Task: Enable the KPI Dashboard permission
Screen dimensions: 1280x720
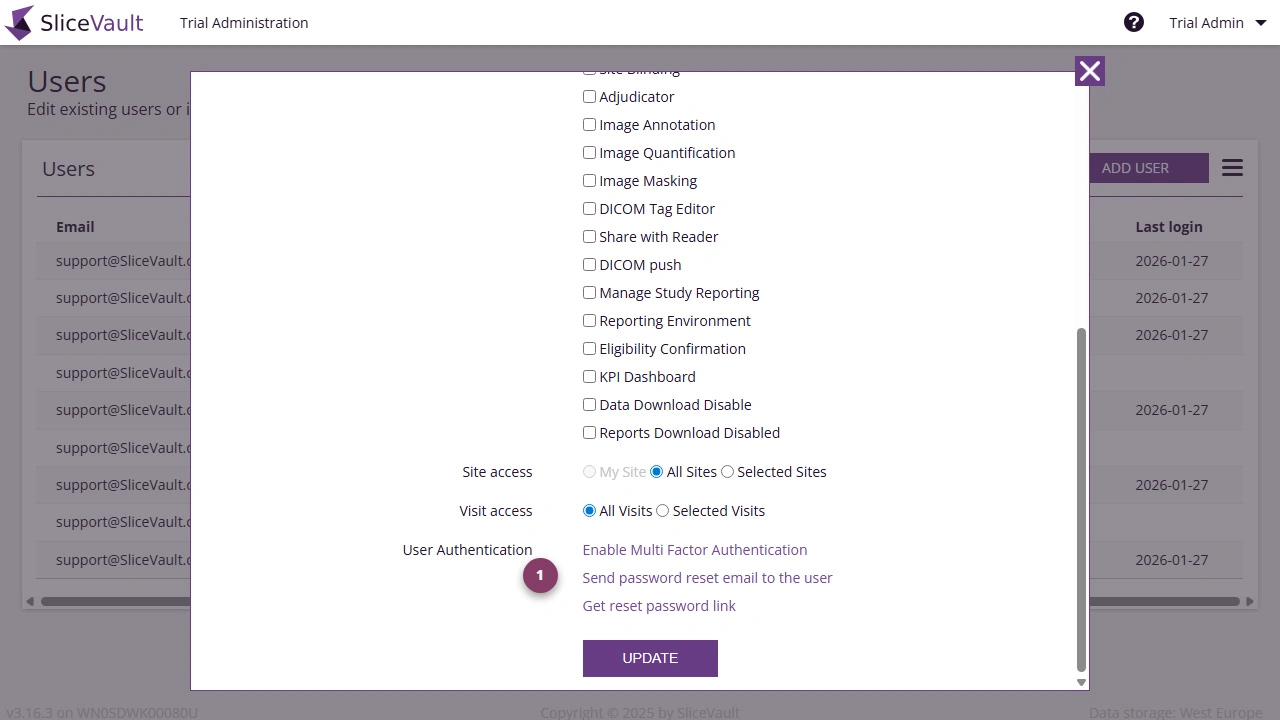Action: tap(589, 376)
